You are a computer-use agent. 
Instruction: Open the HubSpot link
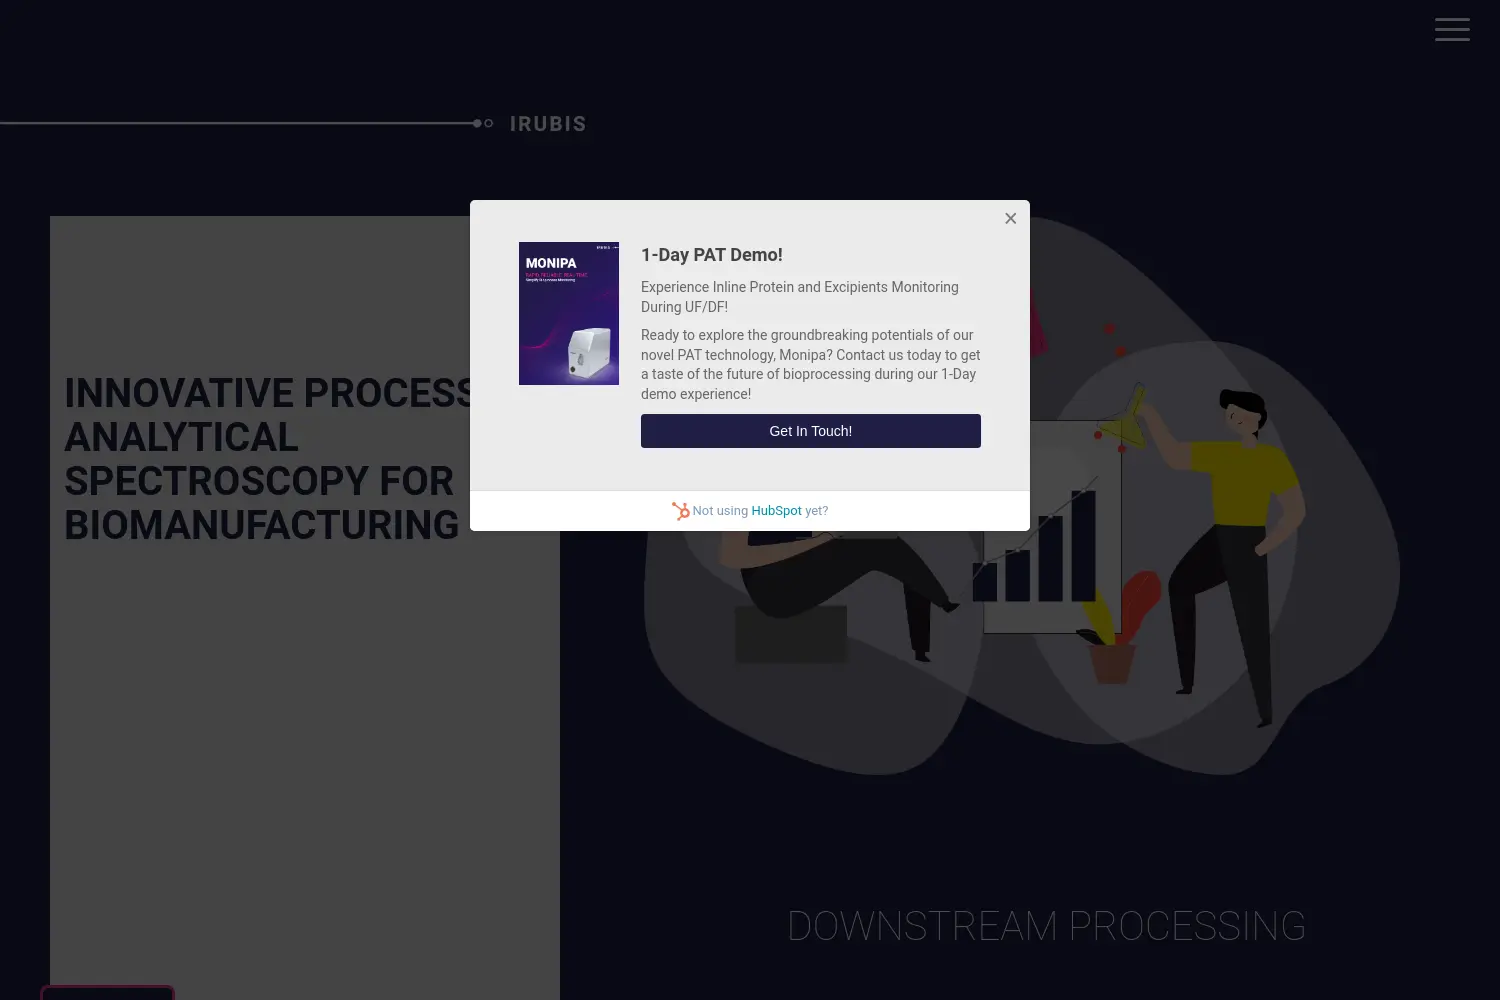click(776, 511)
